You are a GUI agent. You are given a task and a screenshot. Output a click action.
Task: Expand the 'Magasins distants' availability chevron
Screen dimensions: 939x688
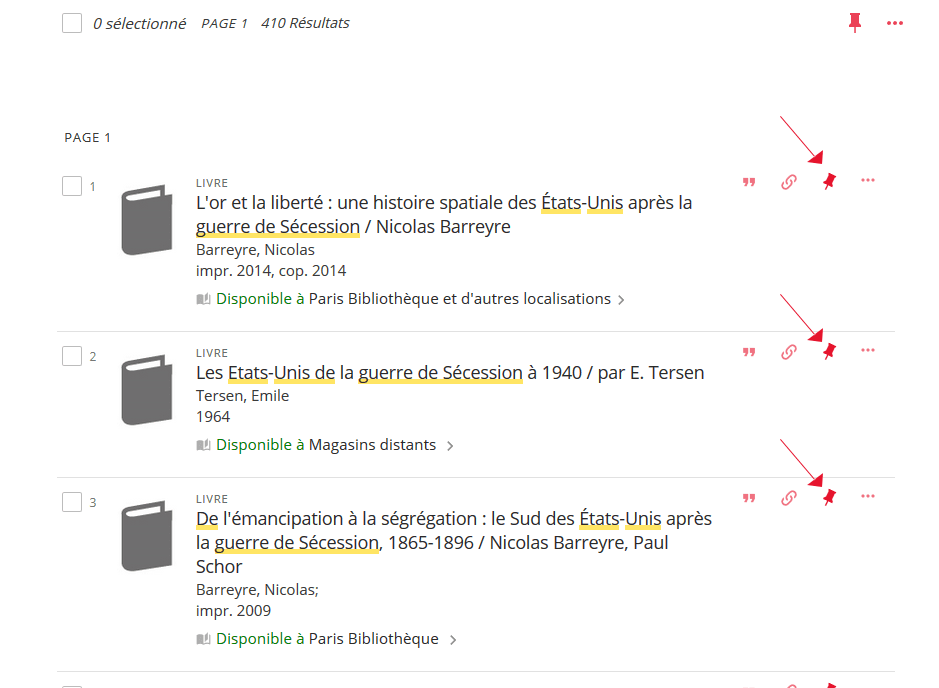[x=450, y=446]
